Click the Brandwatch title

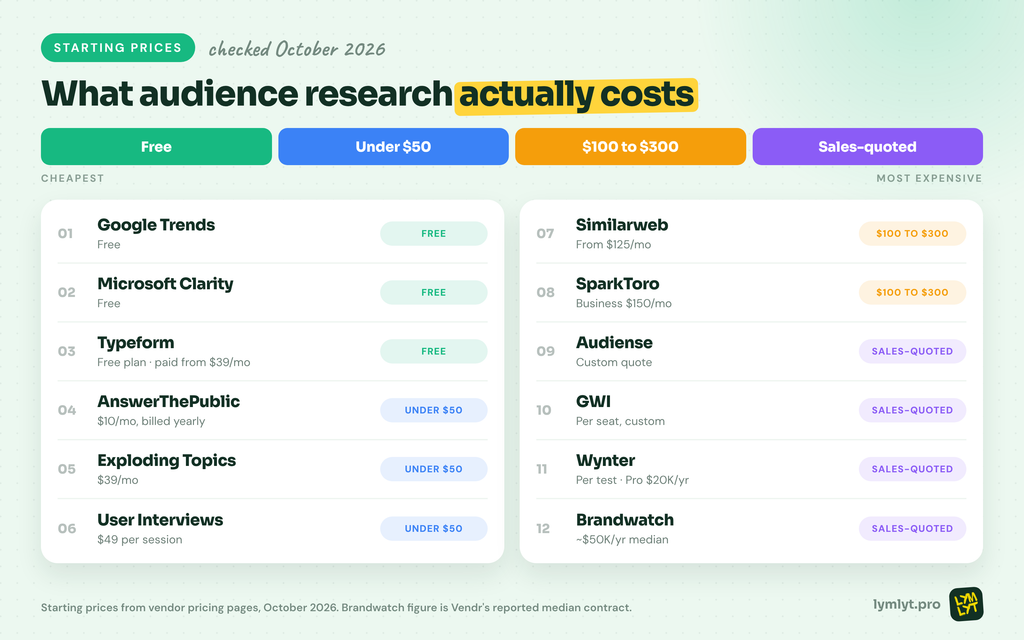pyautogui.click(x=625, y=520)
